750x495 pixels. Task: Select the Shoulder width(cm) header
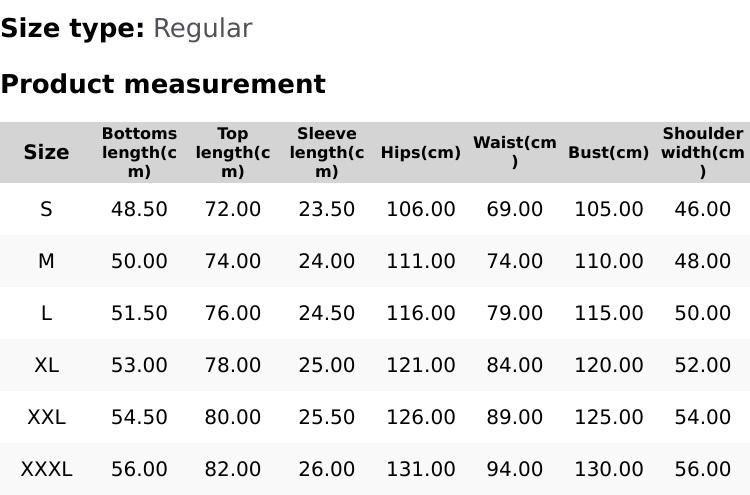coord(703,152)
